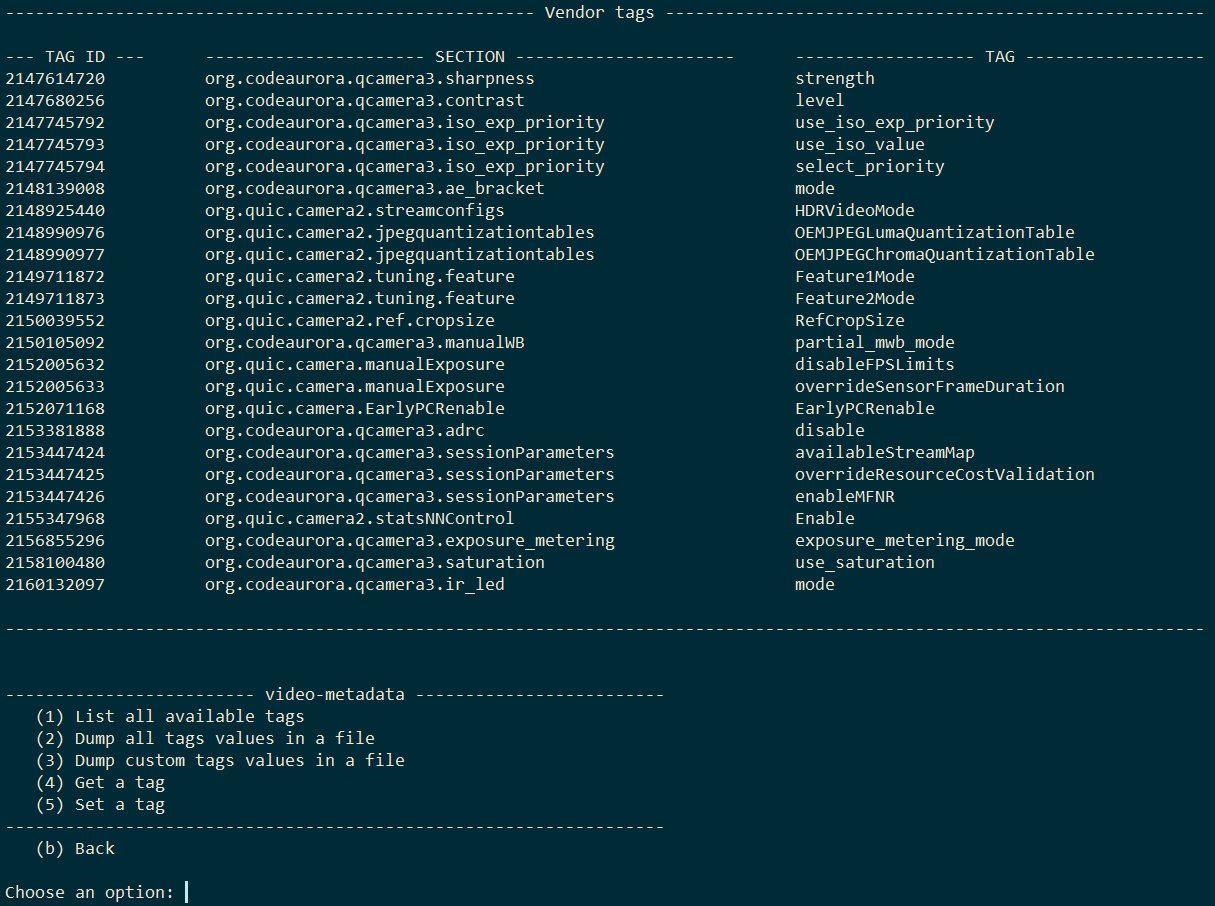The height and width of the screenshot is (906, 1215).
Task: Click tag ID 2153447425
Action: pyautogui.click(x=55, y=474)
